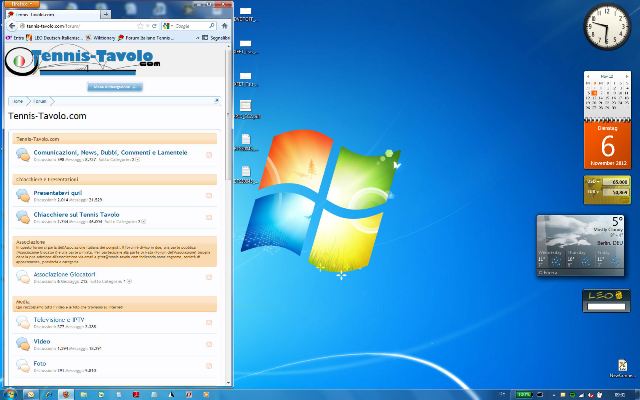
Task: Click the blue Mostra navigazione button
Action: pyautogui.click(x=115, y=87)
